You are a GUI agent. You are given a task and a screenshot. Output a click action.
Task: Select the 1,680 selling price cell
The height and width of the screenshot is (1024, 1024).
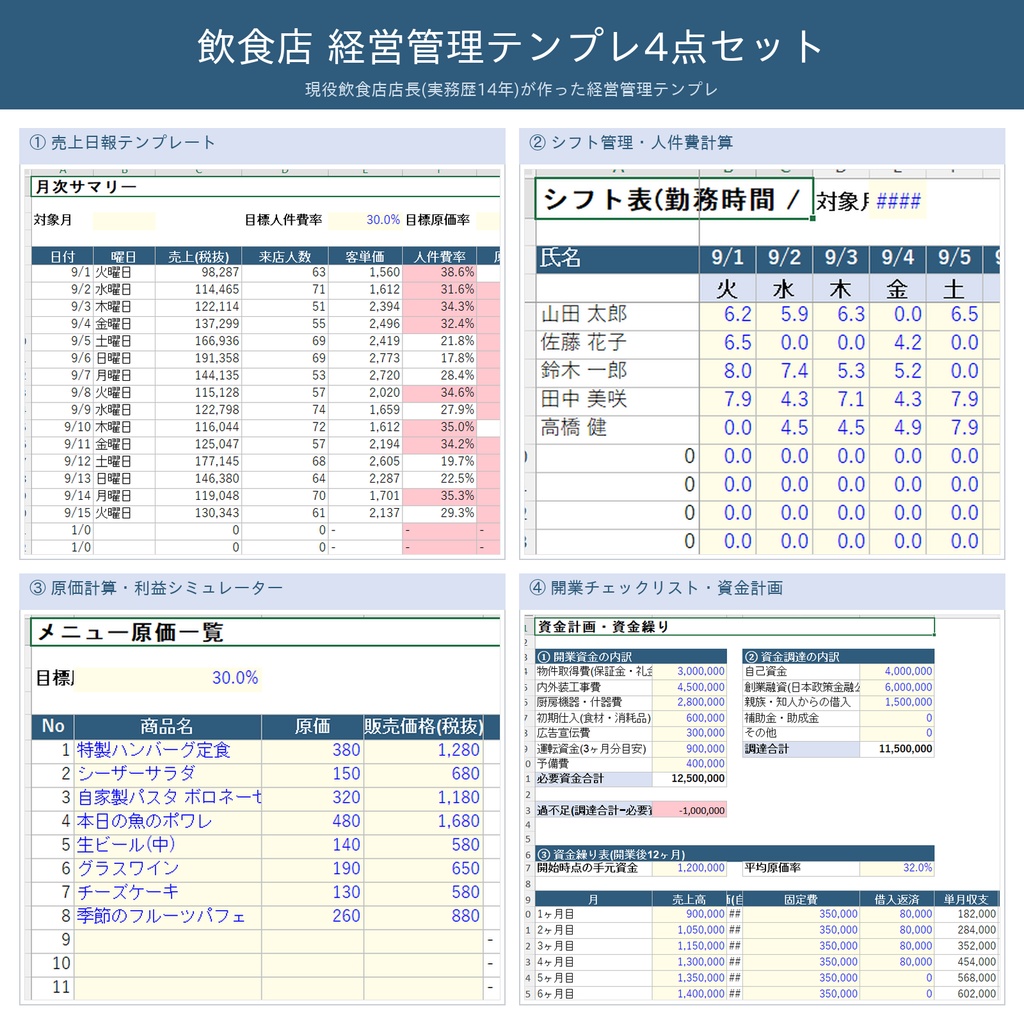(423, 822)
